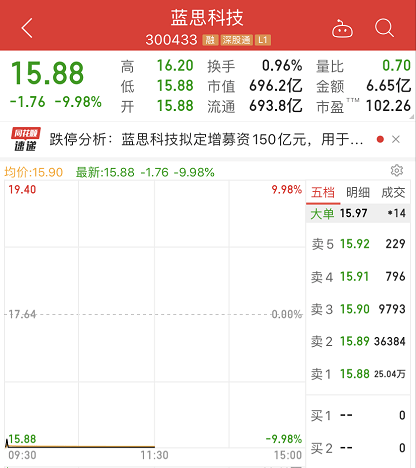Tap the circulating value 693.8亿
The image size is (416, 468).
[x=276, y=106]
